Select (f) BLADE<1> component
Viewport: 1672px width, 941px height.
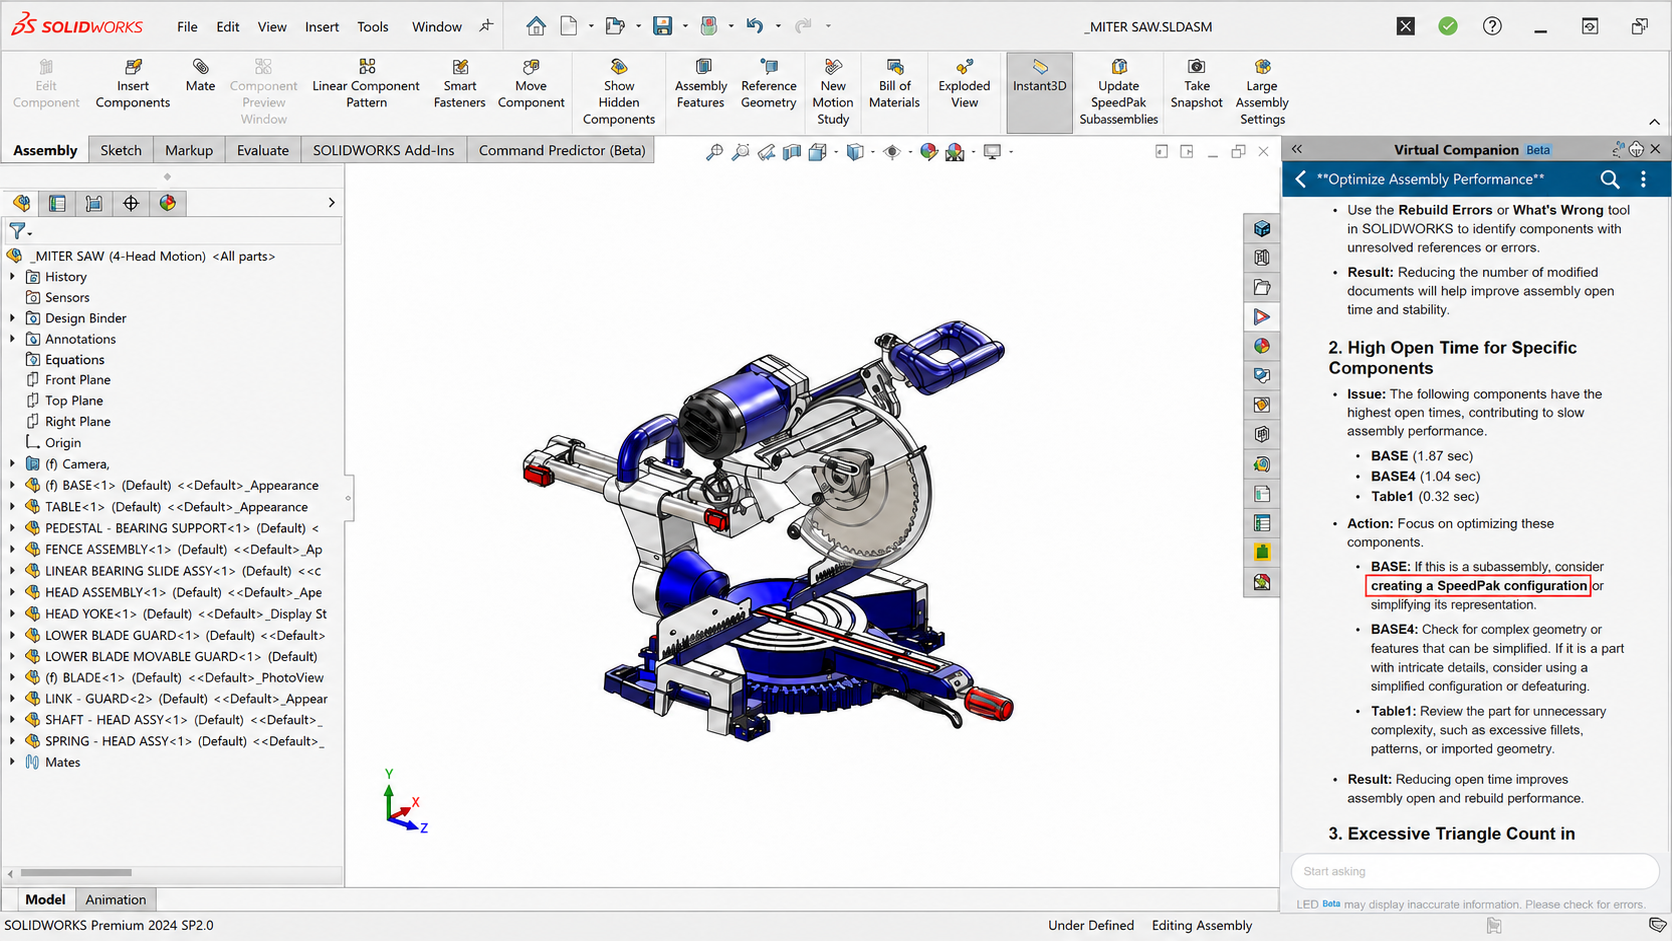[x=184, y=677]
